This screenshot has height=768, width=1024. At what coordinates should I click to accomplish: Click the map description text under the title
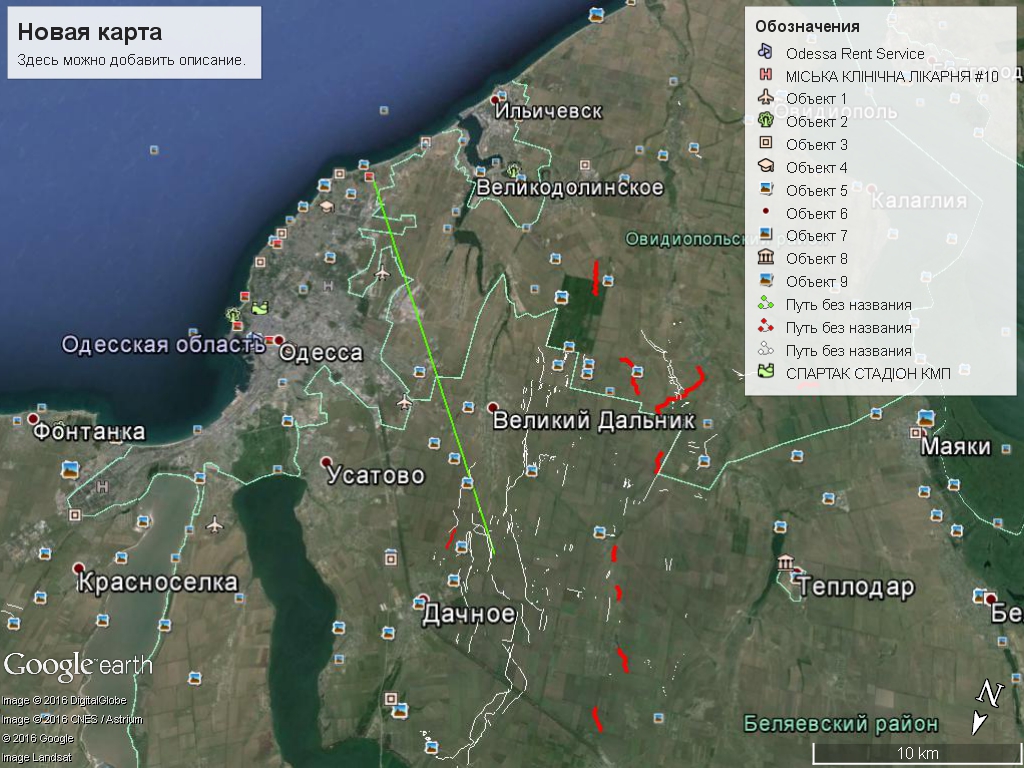pyautogui.click(x=131, y=60)
